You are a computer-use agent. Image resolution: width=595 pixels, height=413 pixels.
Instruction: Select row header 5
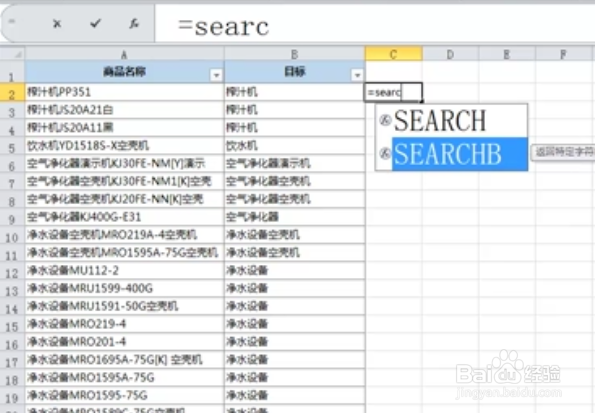[12, 147]
